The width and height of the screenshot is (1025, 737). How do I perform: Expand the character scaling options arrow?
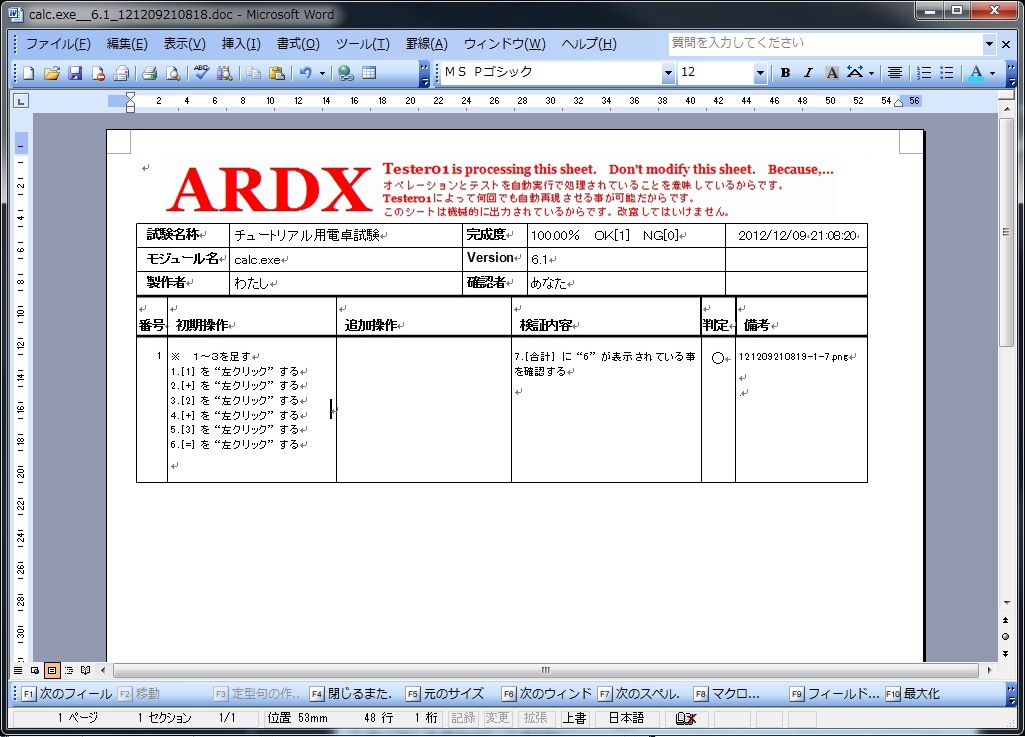click(871, 73)
